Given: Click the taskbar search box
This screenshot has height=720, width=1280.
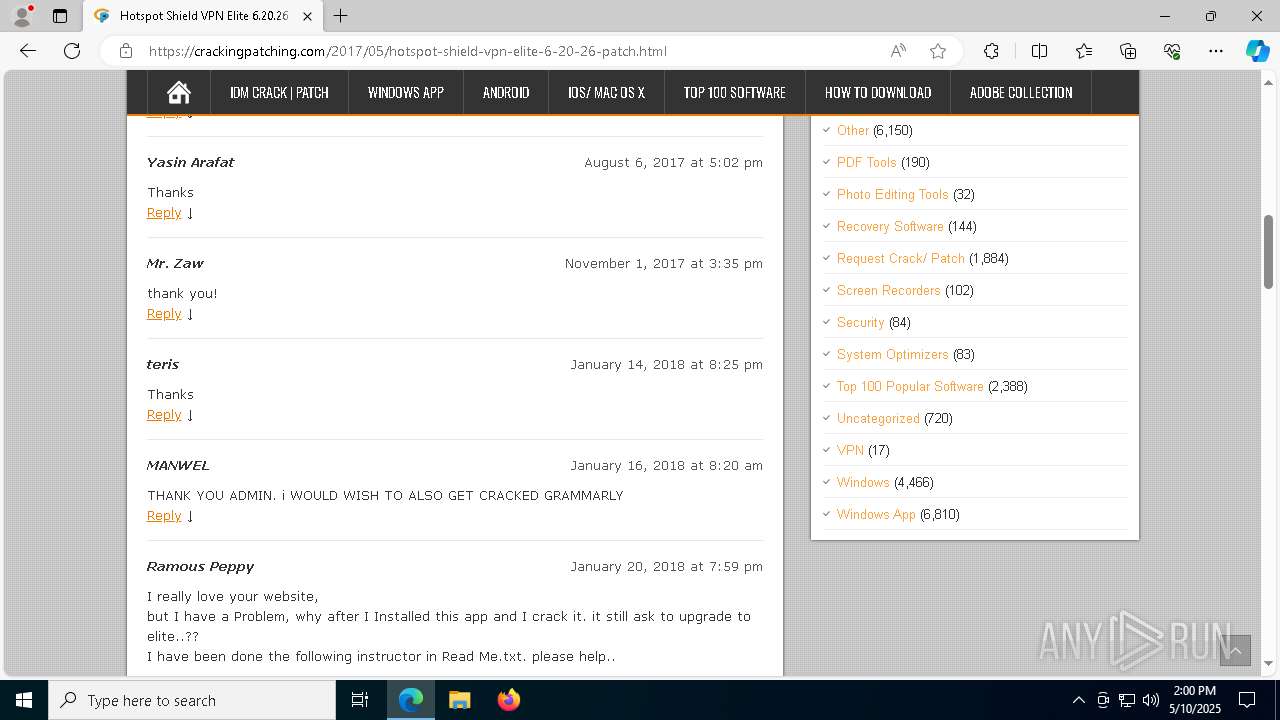Looking at the screenshot, I should 192,700.
